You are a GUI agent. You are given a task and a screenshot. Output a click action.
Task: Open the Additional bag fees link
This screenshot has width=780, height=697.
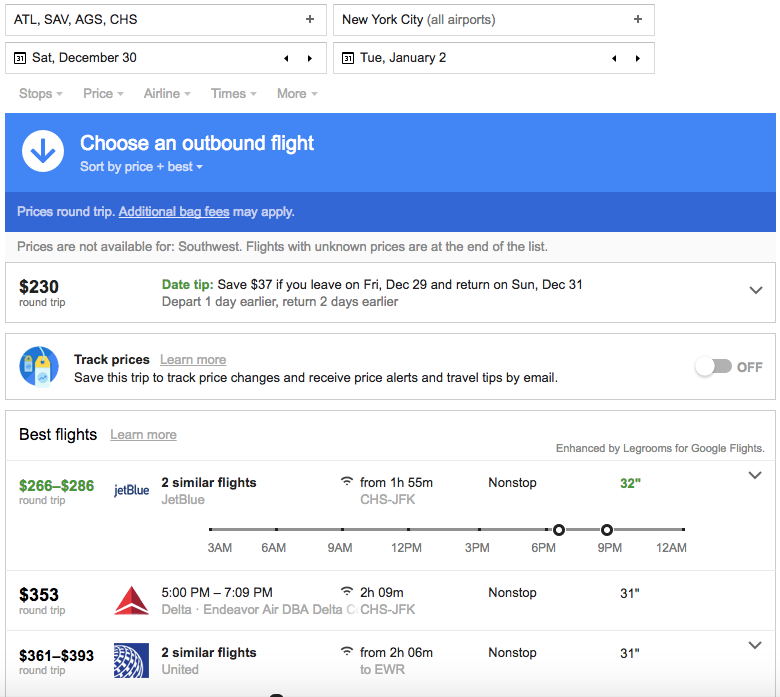(x=174, y=212)
